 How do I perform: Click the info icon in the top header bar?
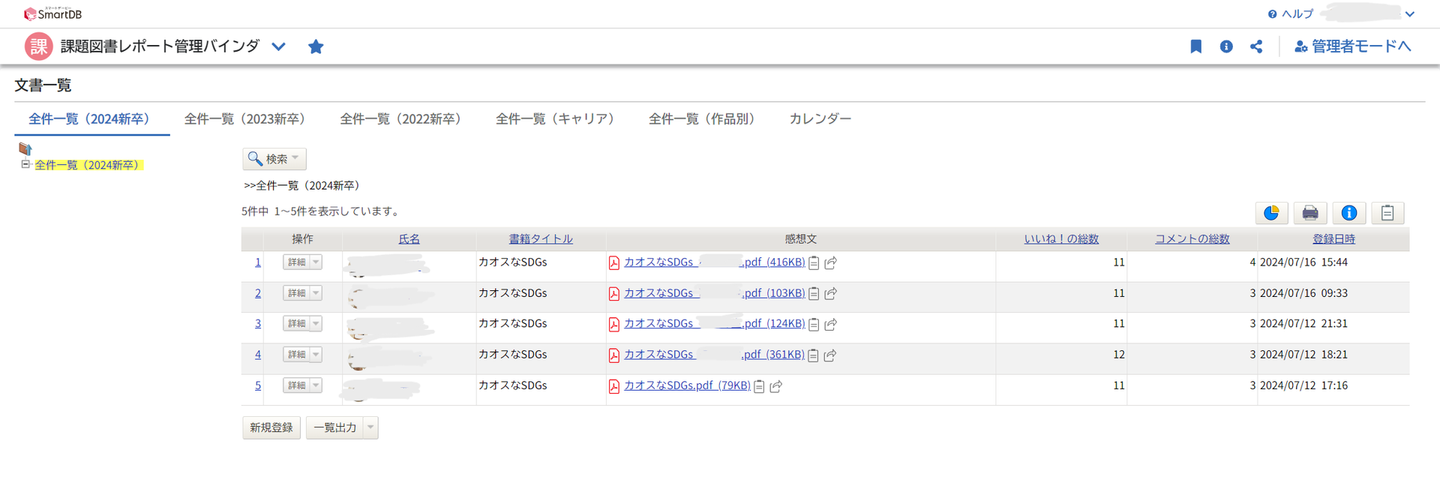[x=1226, y=46]
